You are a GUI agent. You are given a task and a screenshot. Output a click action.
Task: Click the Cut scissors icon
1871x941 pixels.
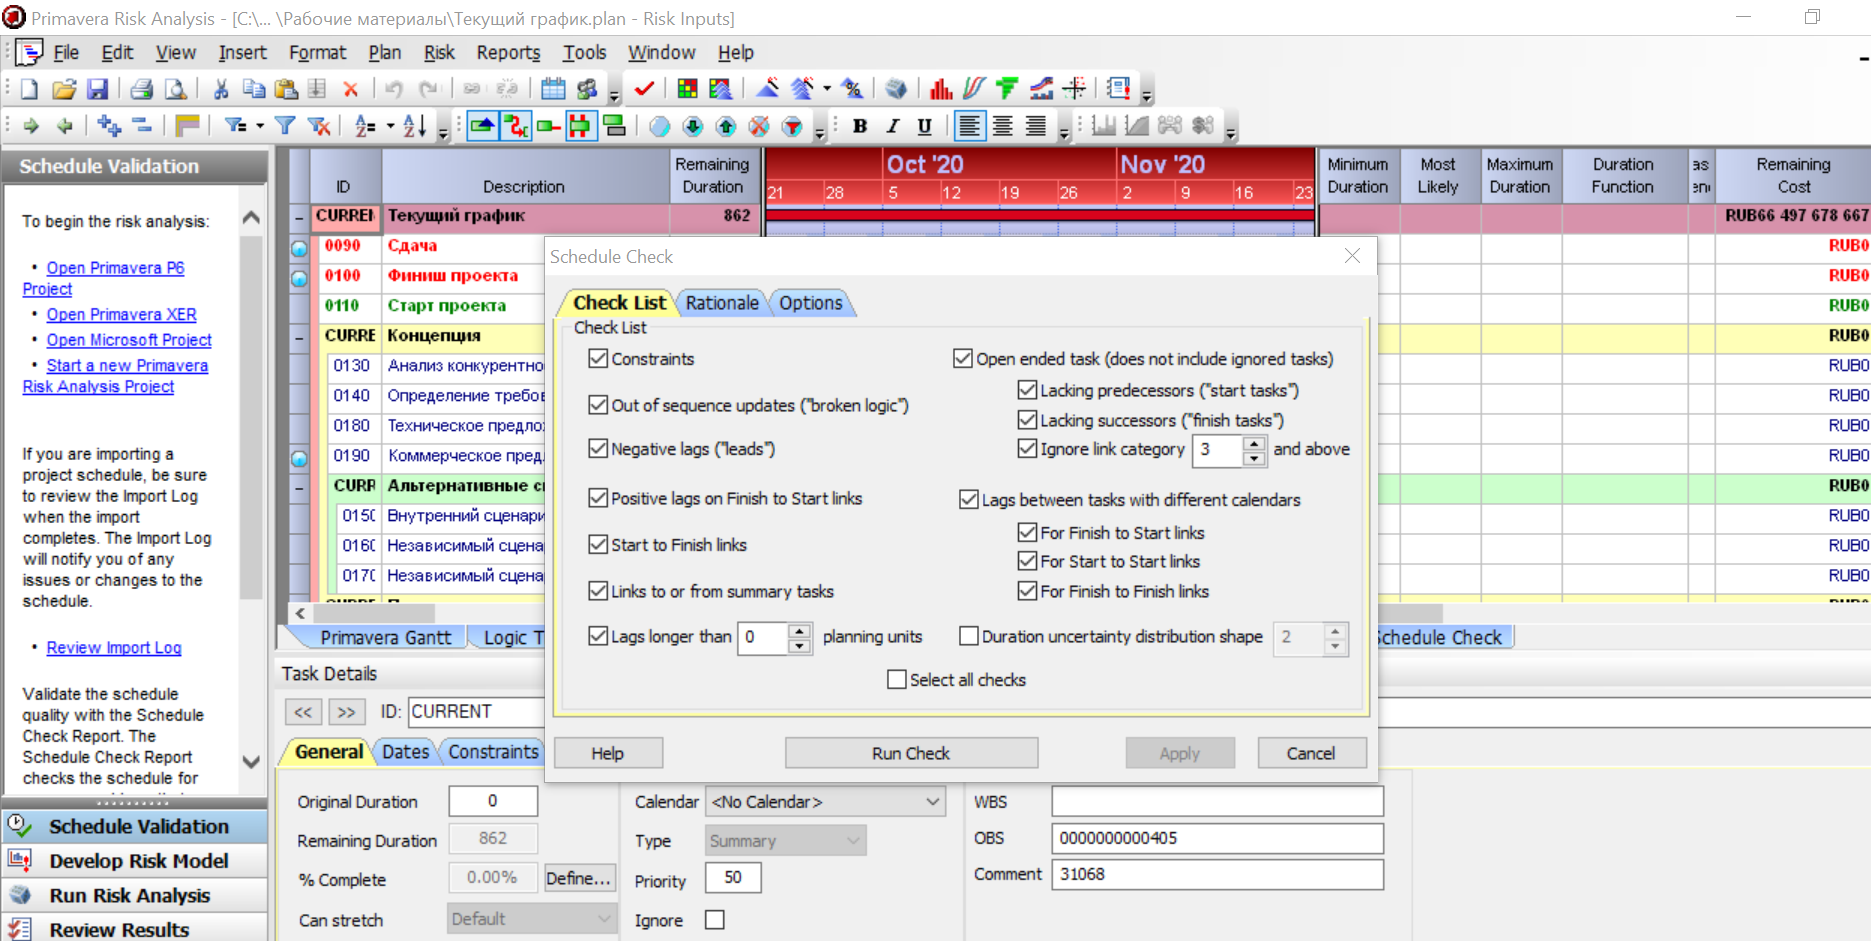(221, 89)
